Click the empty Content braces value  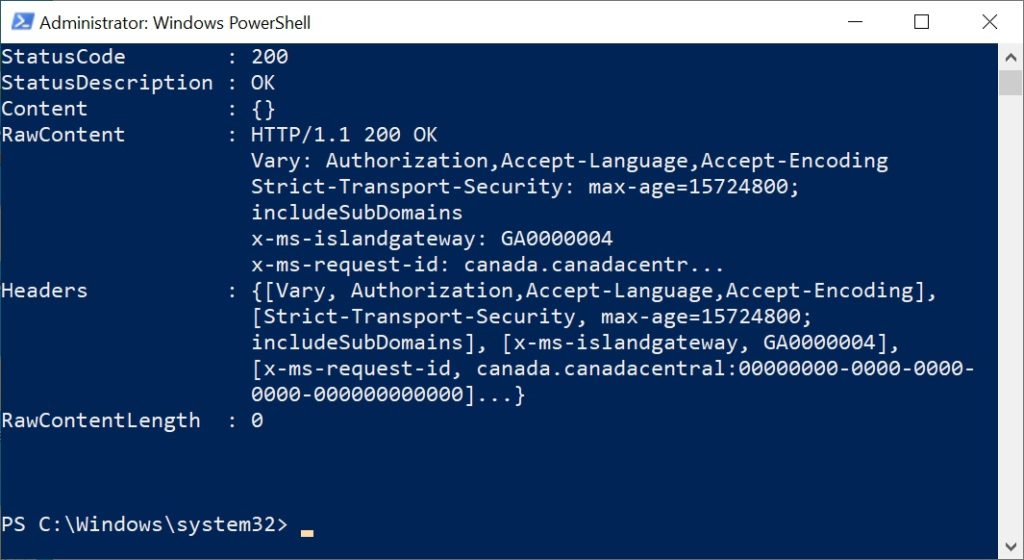click(263, 109)
